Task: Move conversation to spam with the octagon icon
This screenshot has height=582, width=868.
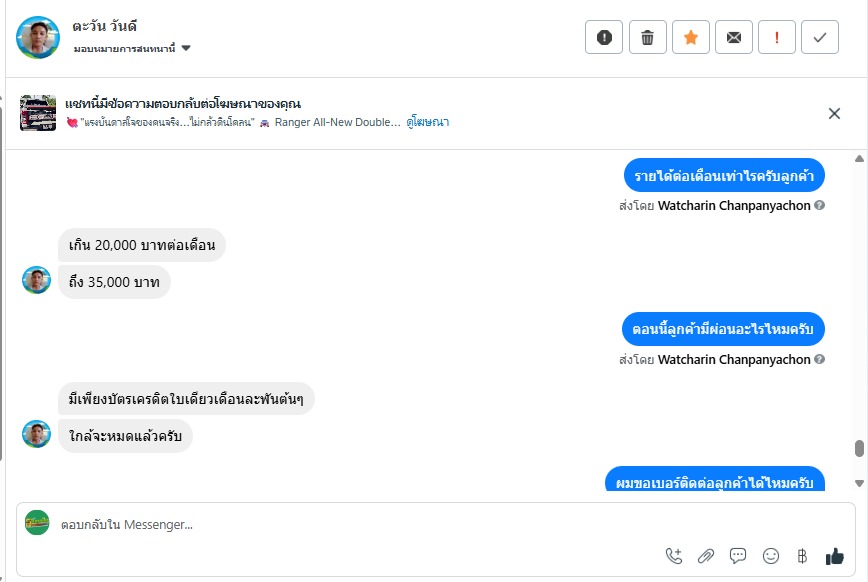Action: coord(604,38)
